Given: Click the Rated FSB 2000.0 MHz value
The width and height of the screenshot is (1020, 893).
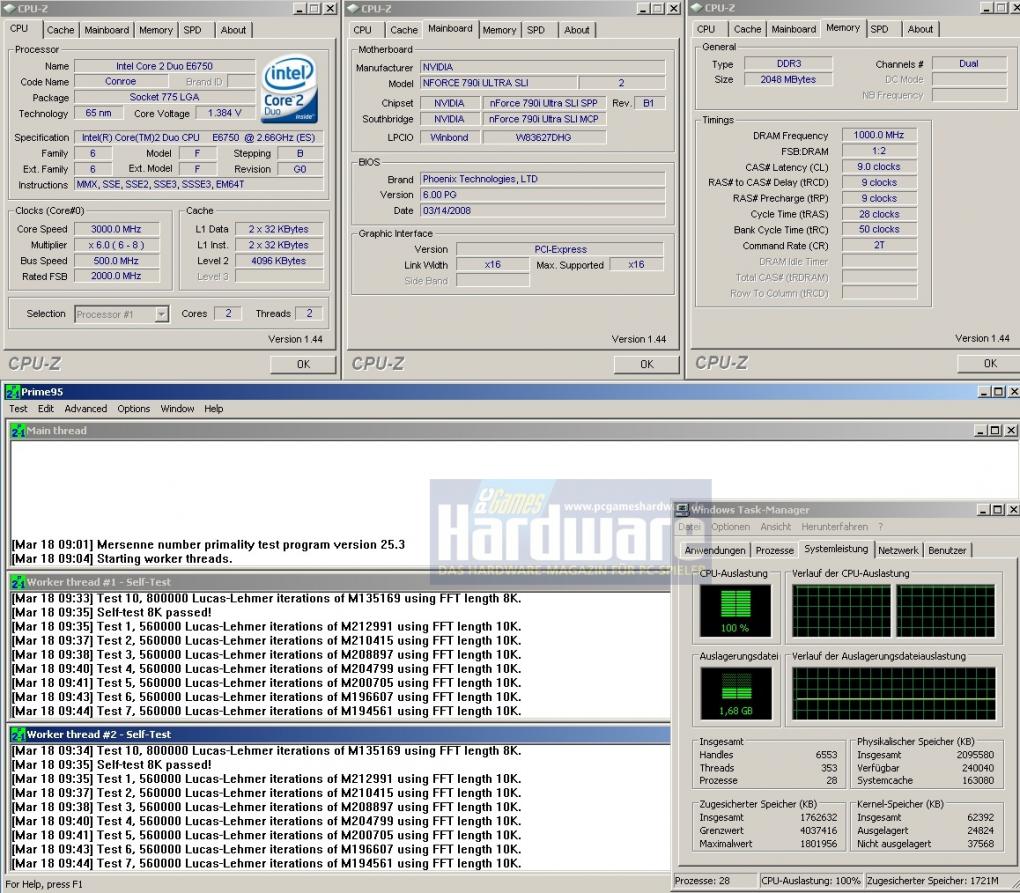Looking at the screenshot, I should pyautogui.click(x=116, y=276).
